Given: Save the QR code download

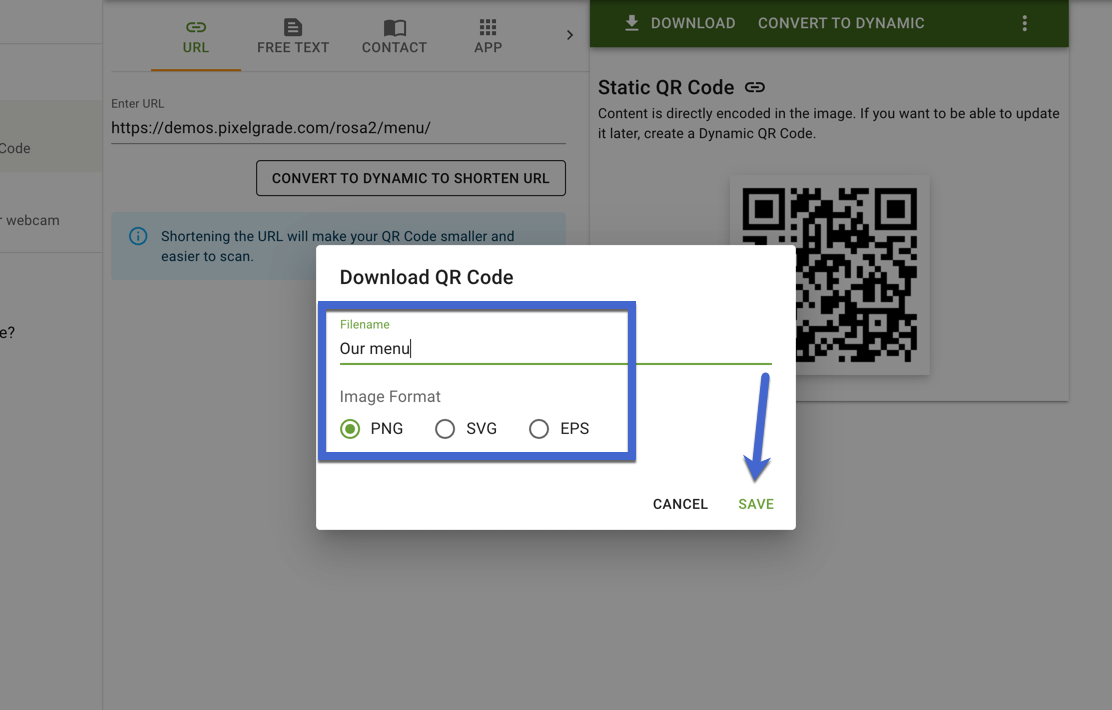Looking at the screenshot, I should click(x=755, y=504).
